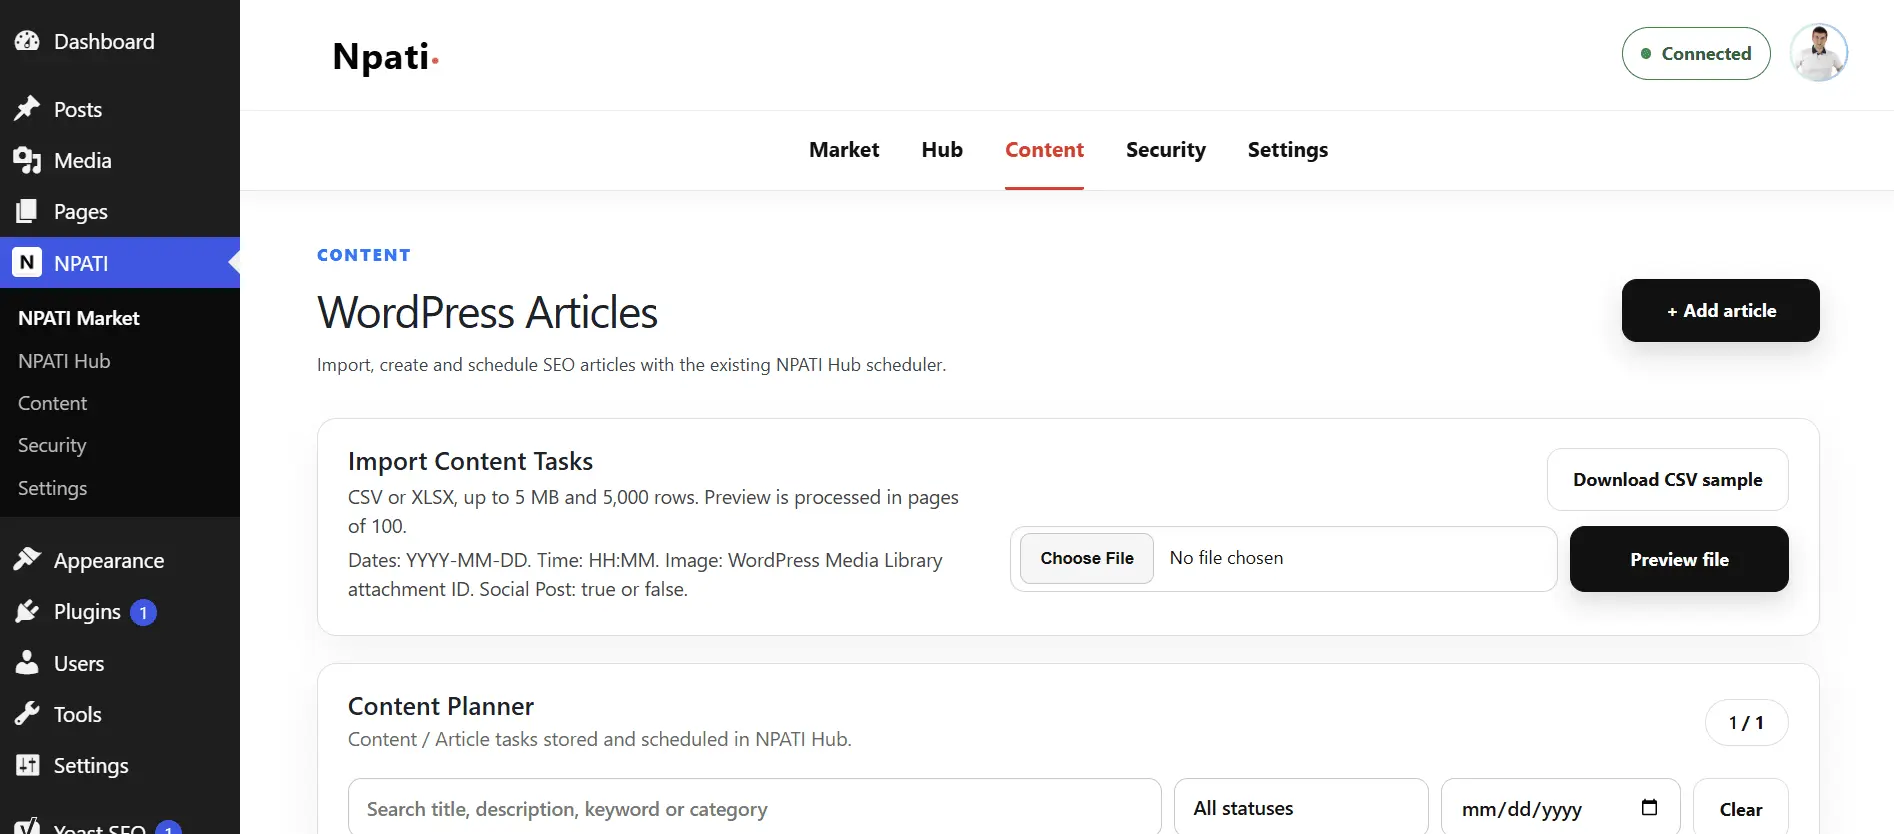1894x834 pixels.
Task: Click the Media library icon
Action: (x=27, y=160)
